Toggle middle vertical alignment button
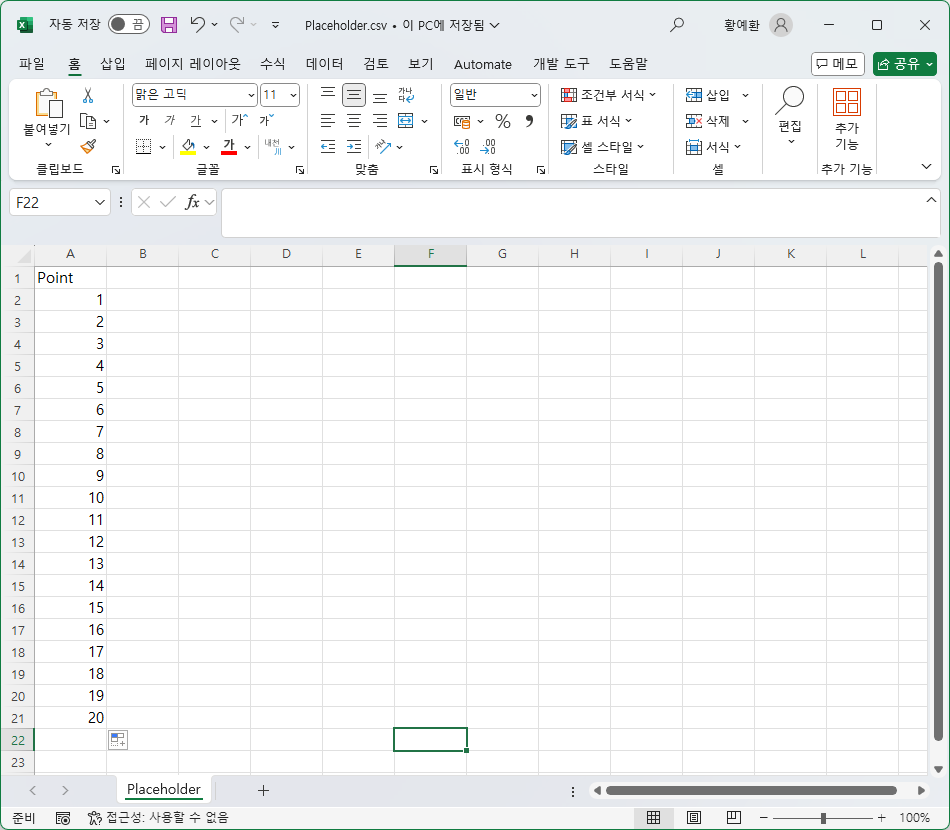This screenshot has height=830, width=950. pyautogui.click(x=354, y=95)
